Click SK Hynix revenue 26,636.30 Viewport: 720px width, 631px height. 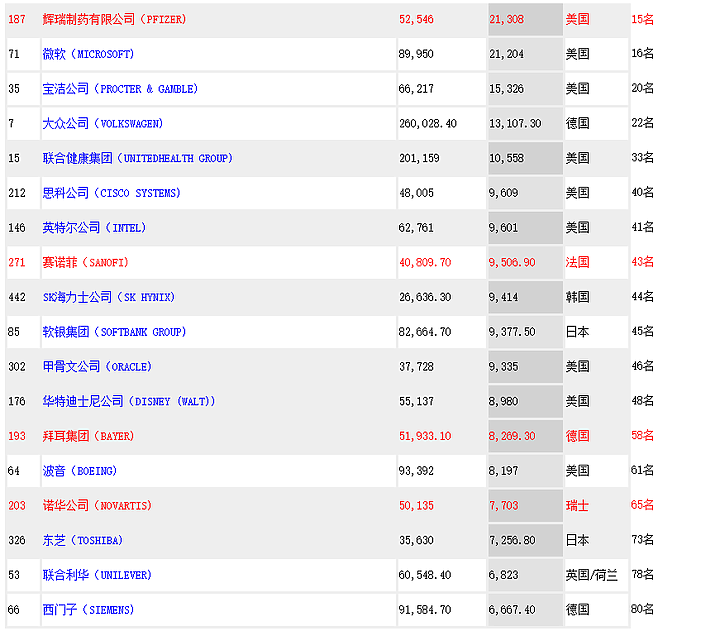(425, 297)
